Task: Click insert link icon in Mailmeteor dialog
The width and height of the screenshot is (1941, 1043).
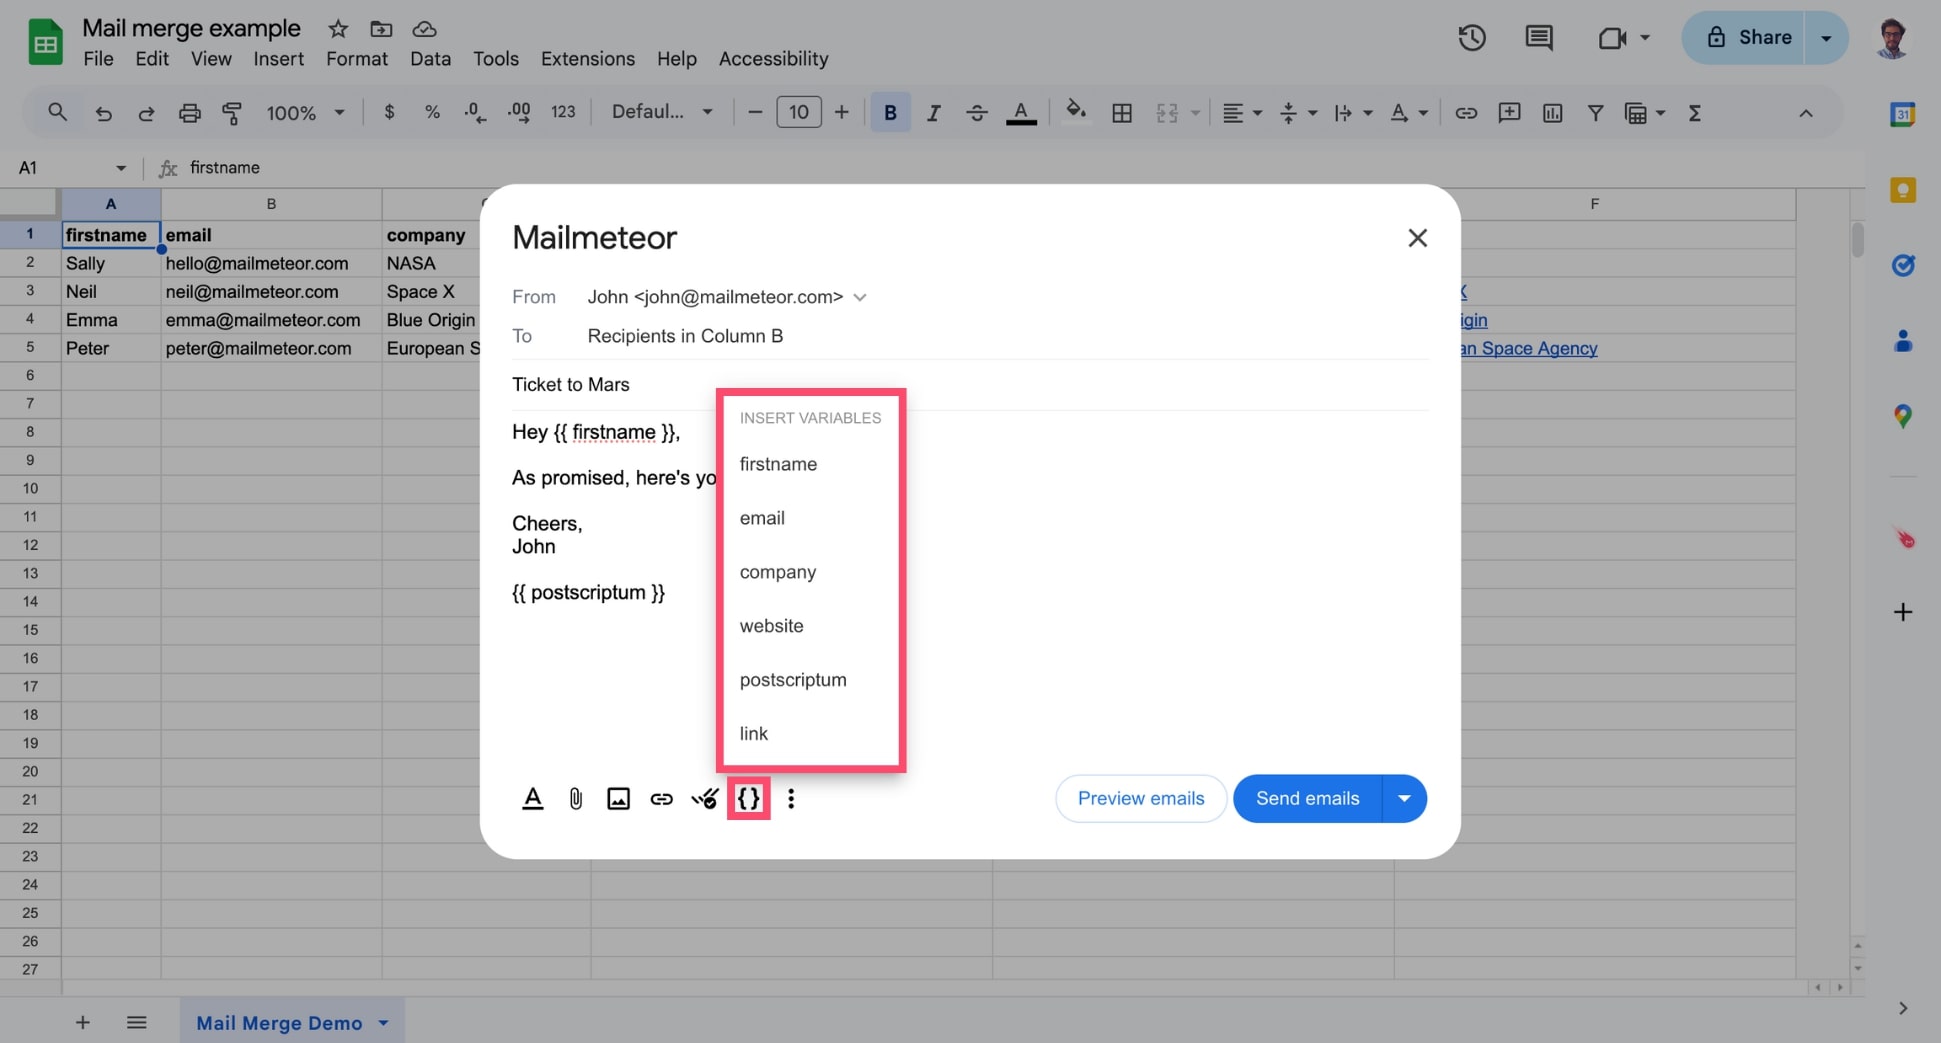Action: pyautogui.click(x=661, y=798)
